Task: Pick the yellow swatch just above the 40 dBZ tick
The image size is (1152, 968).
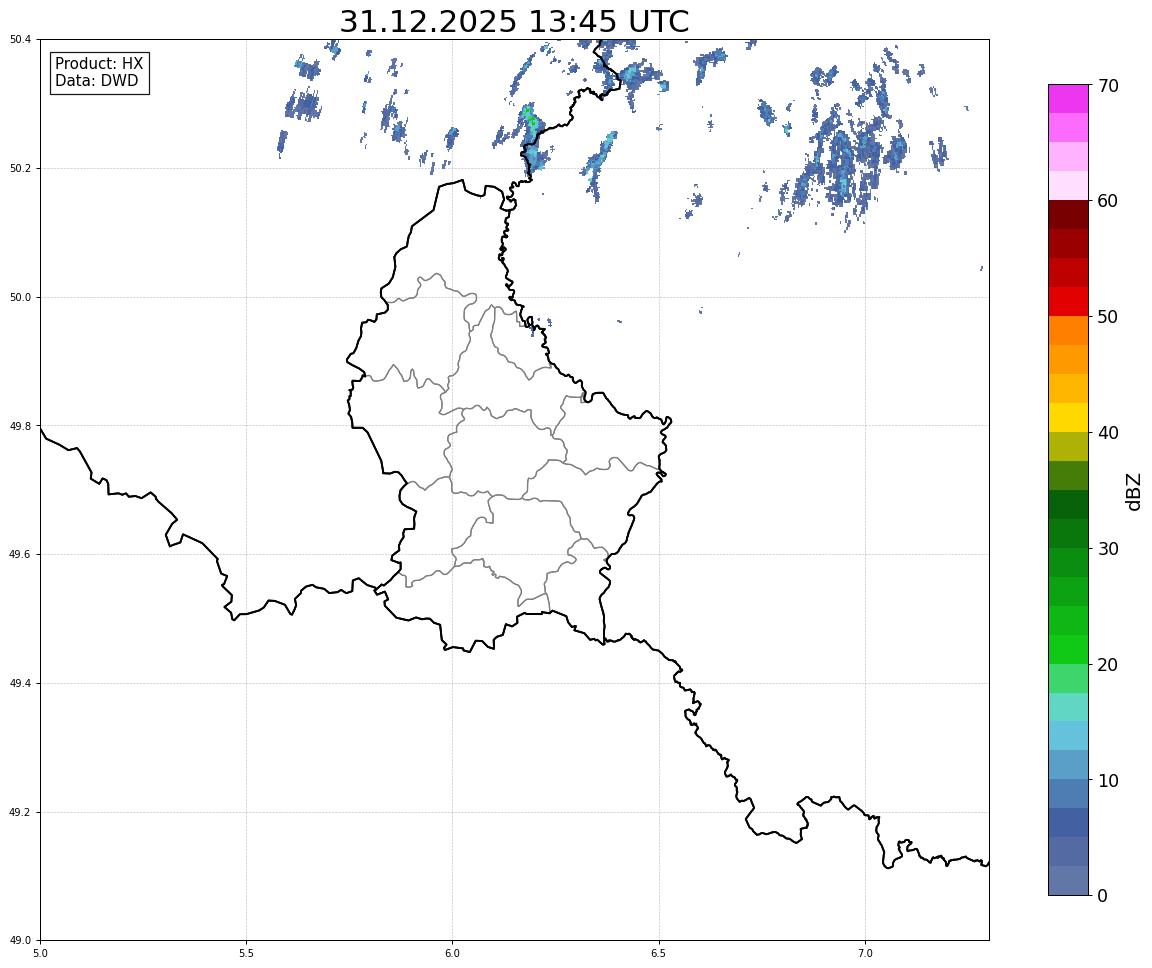Action: tap(1068, 417)
